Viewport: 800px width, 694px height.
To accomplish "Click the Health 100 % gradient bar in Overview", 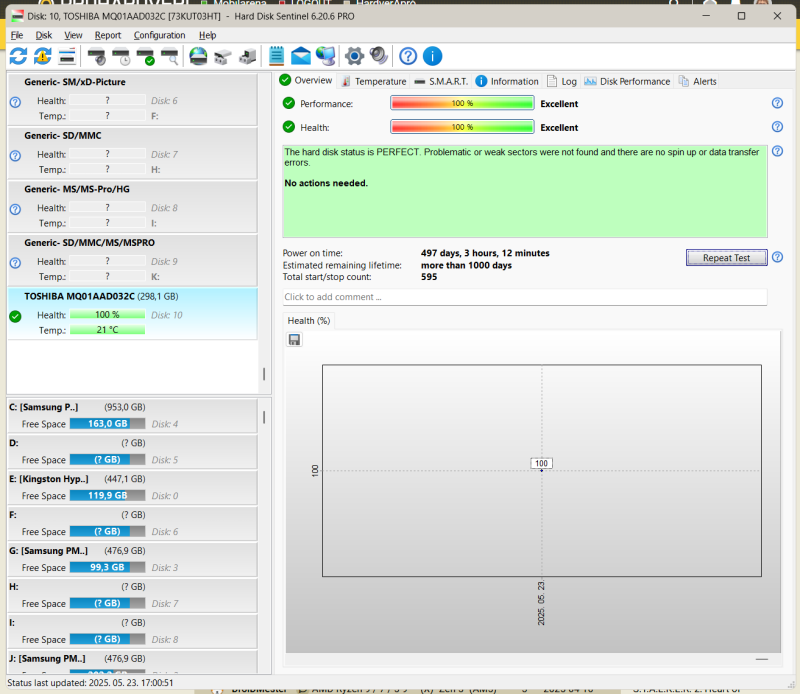I will click(x=462, y=127).
